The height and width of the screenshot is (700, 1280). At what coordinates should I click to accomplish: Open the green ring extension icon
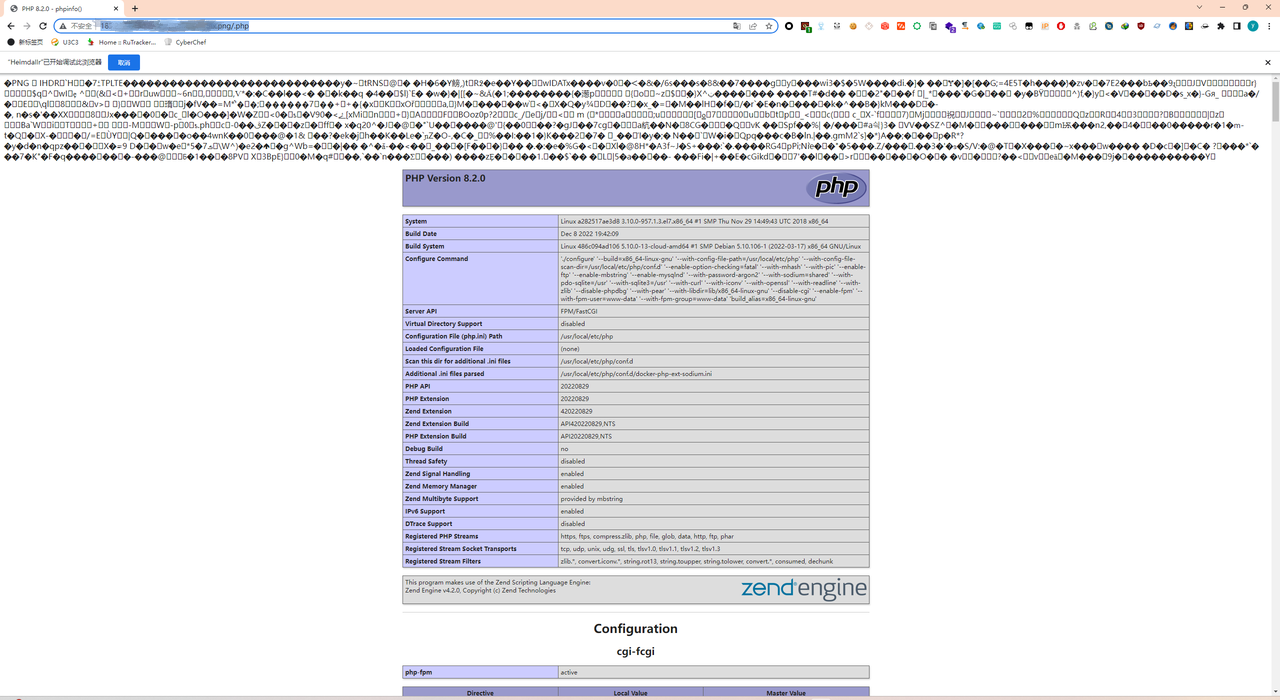917,26
